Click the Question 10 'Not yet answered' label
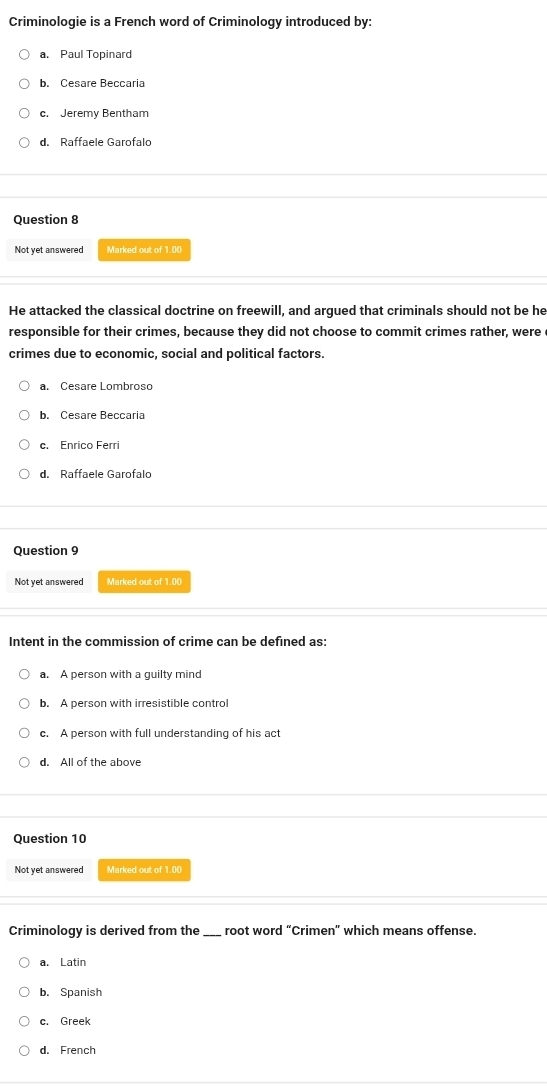547x1087 pixels. click(49, 869)
